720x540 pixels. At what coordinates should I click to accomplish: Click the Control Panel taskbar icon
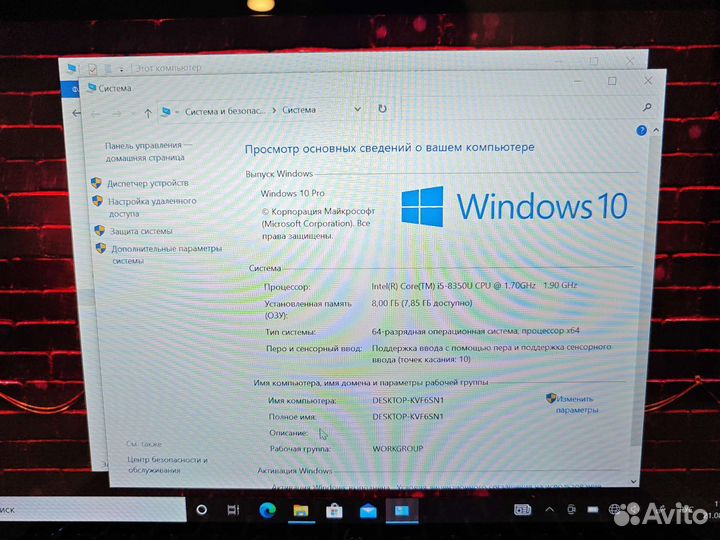click(x=402, y=511)
